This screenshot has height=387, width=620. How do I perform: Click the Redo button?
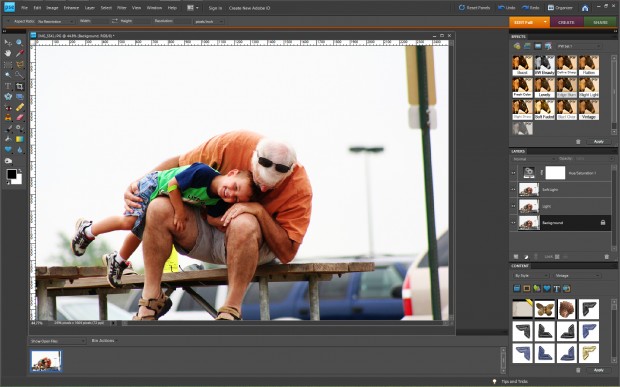531,8
